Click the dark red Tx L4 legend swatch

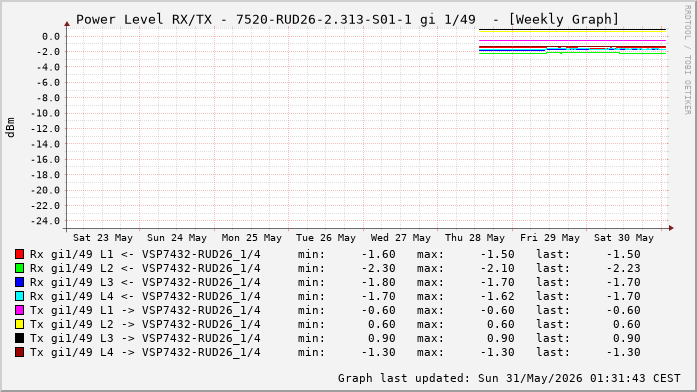click(20, 352)
